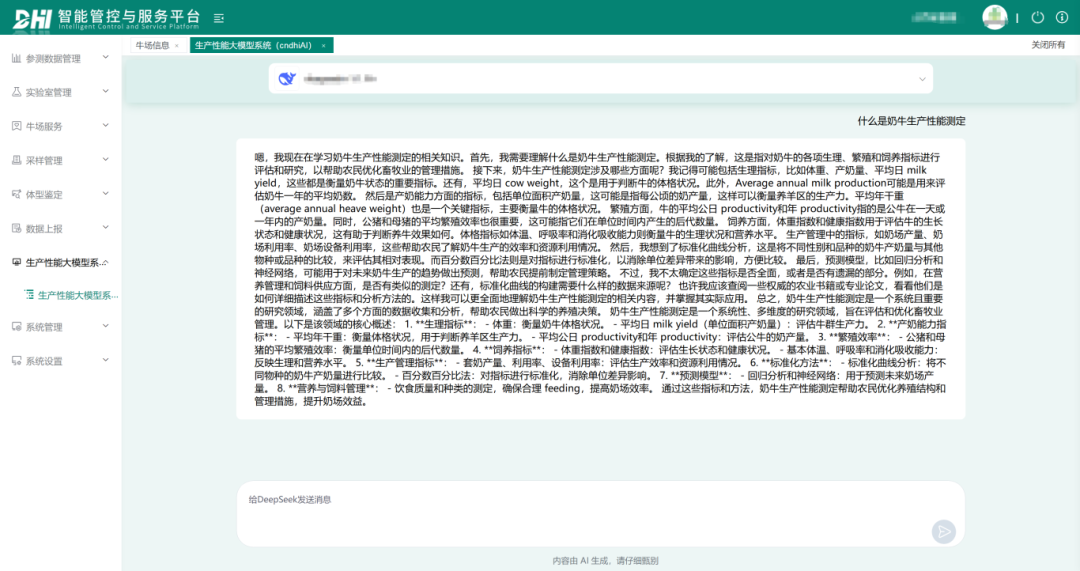Select the 生产性能大模型系统 submenu item
Viewport: 1080px width, 571px height.
[x=76, y=295]
